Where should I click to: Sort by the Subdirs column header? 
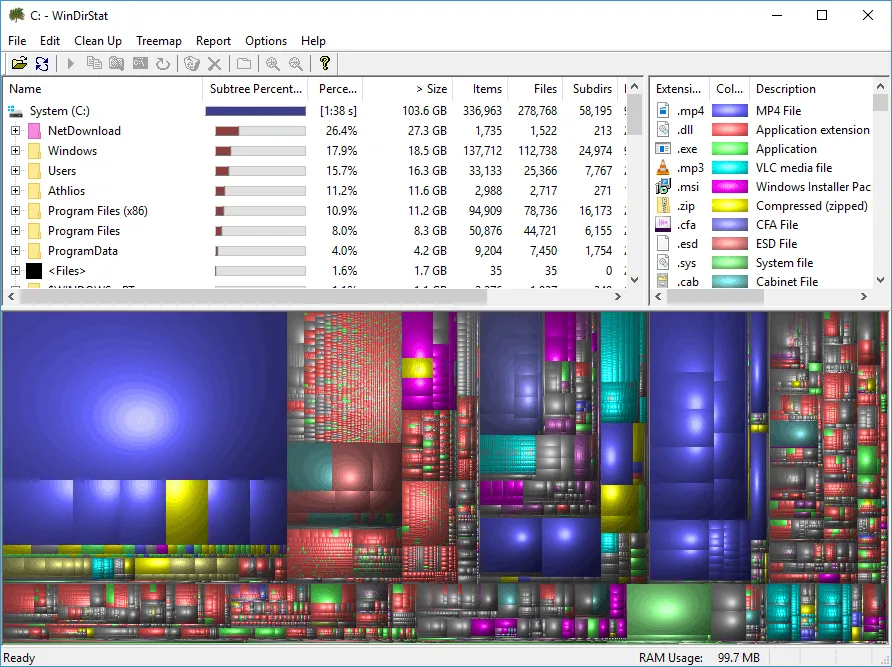point(590,89)
